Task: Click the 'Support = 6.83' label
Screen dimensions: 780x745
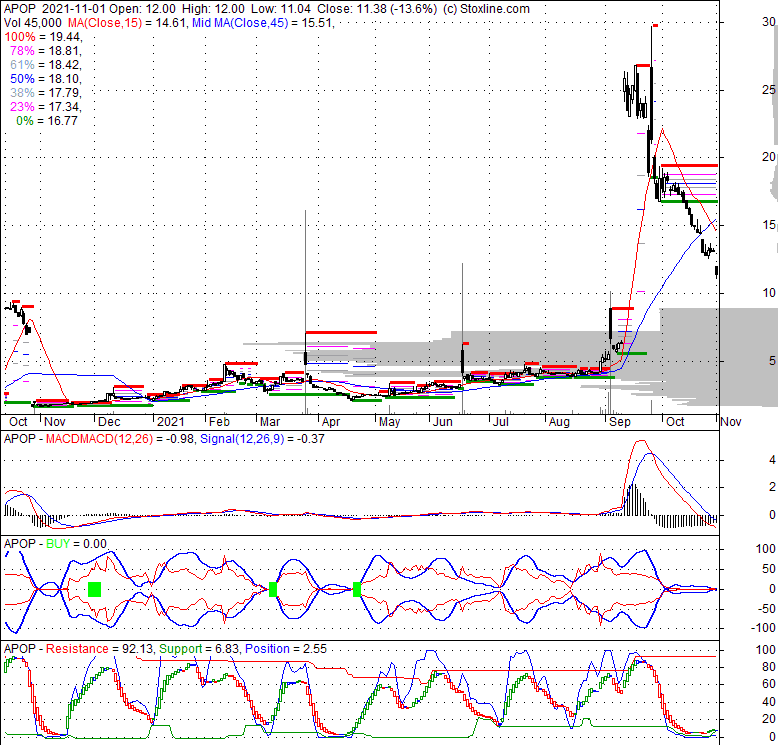Action: 199,649
